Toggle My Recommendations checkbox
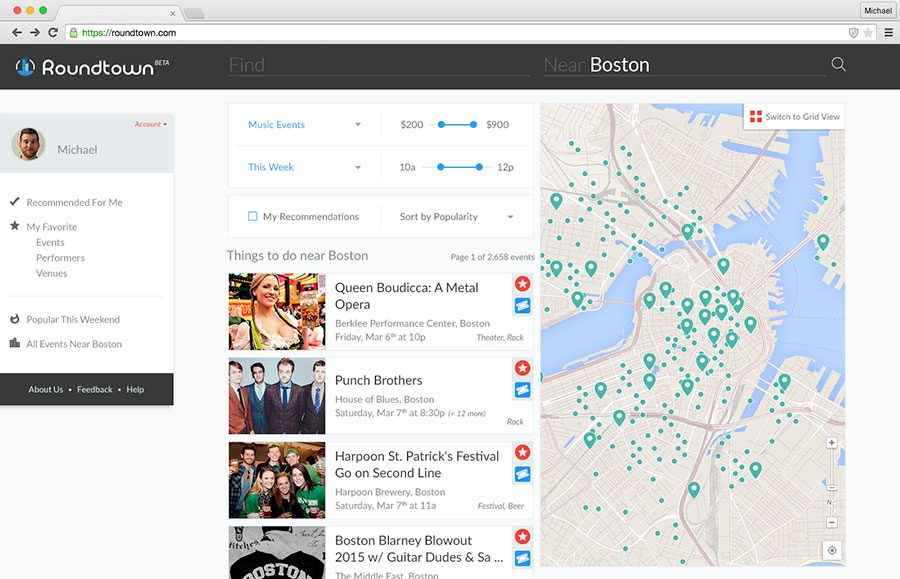900x579 pixels. click(x=253, y=216)
